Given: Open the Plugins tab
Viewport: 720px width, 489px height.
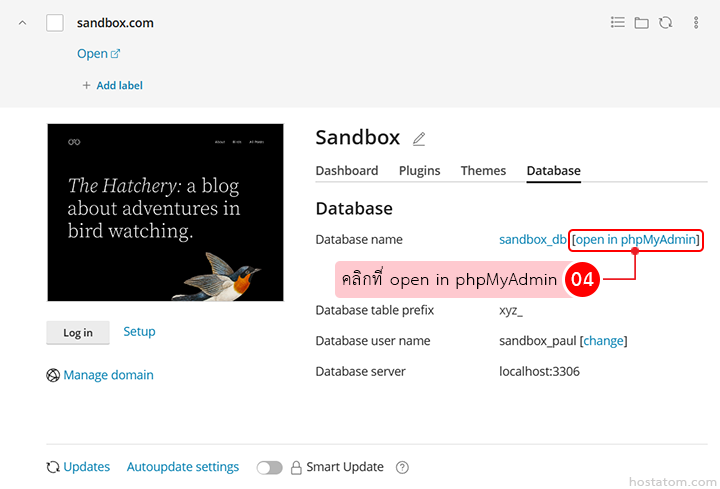Looking at the screenshot, I should (419, 171).
